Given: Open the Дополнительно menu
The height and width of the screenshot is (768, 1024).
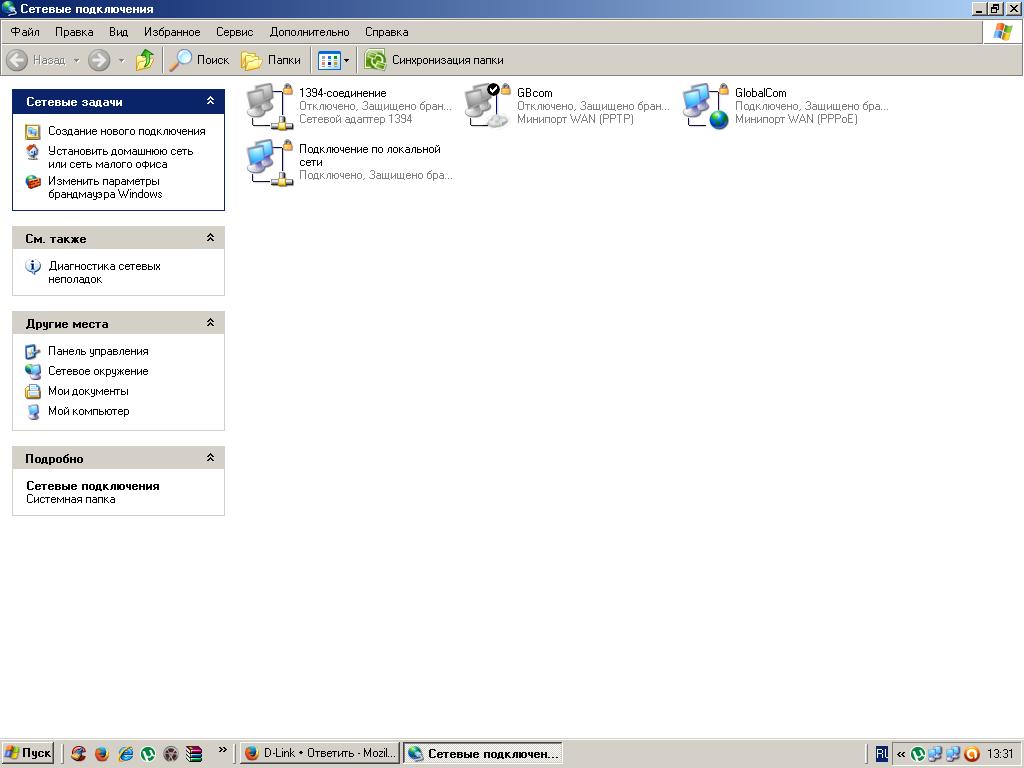Looking at the screenshot, I should 310,32.
